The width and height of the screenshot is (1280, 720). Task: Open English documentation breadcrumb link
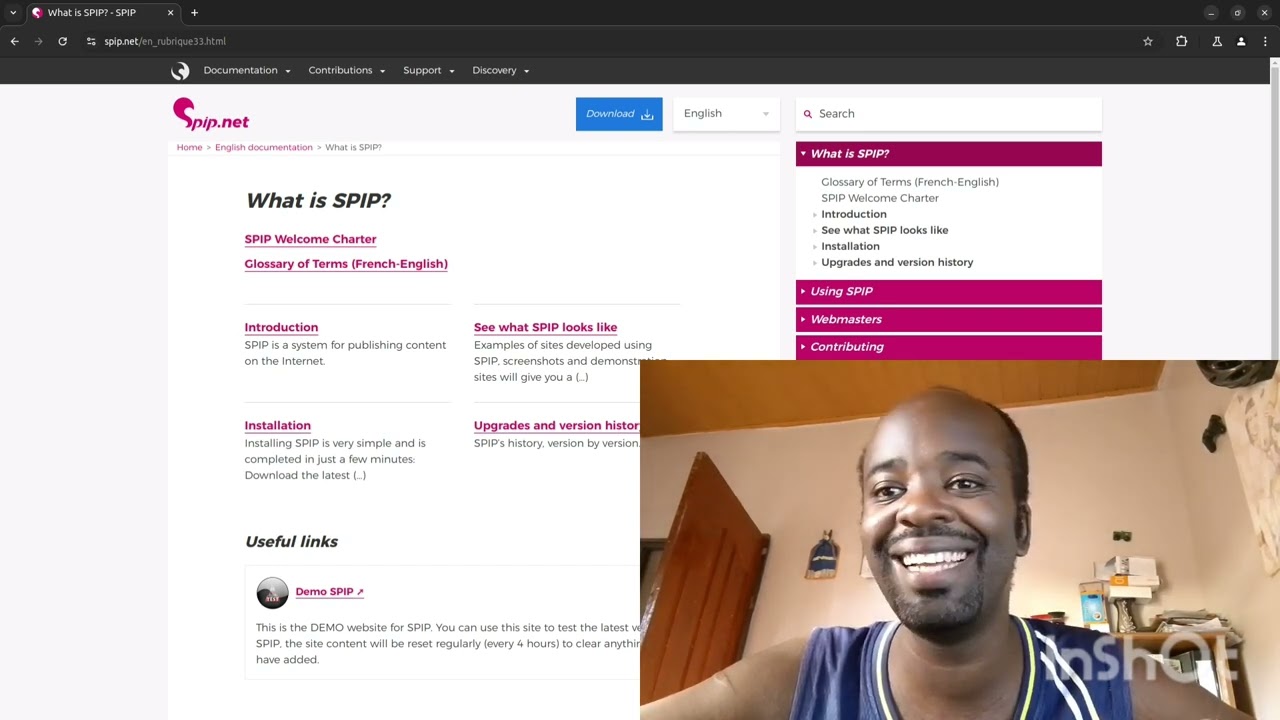pos(264,147)
